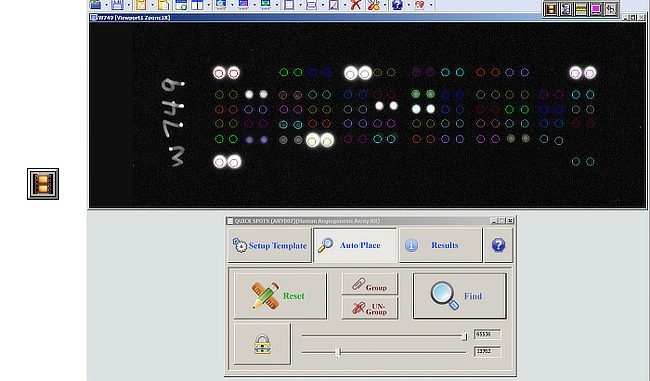Click the 65536 value field
This screenshot has height=381, width=650.
click(487, 334)
